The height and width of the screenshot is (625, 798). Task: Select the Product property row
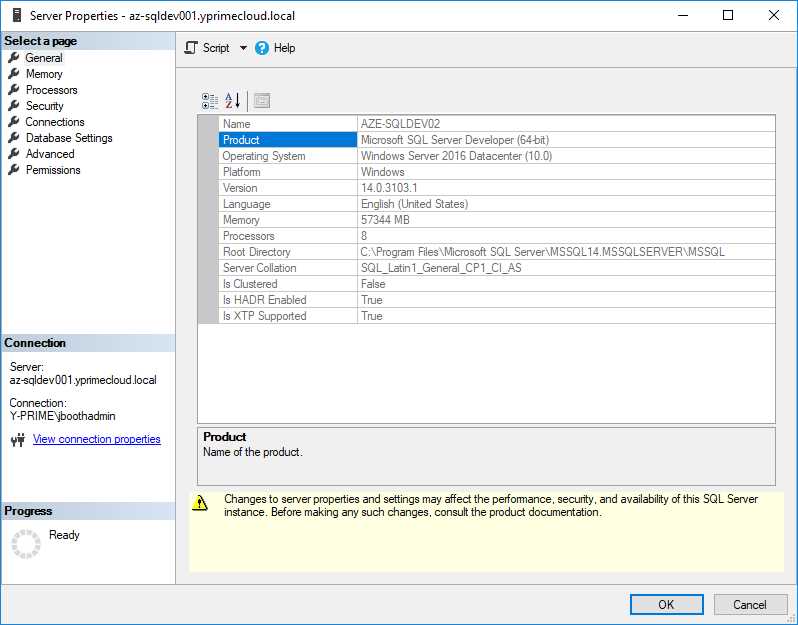coord(497,140)
